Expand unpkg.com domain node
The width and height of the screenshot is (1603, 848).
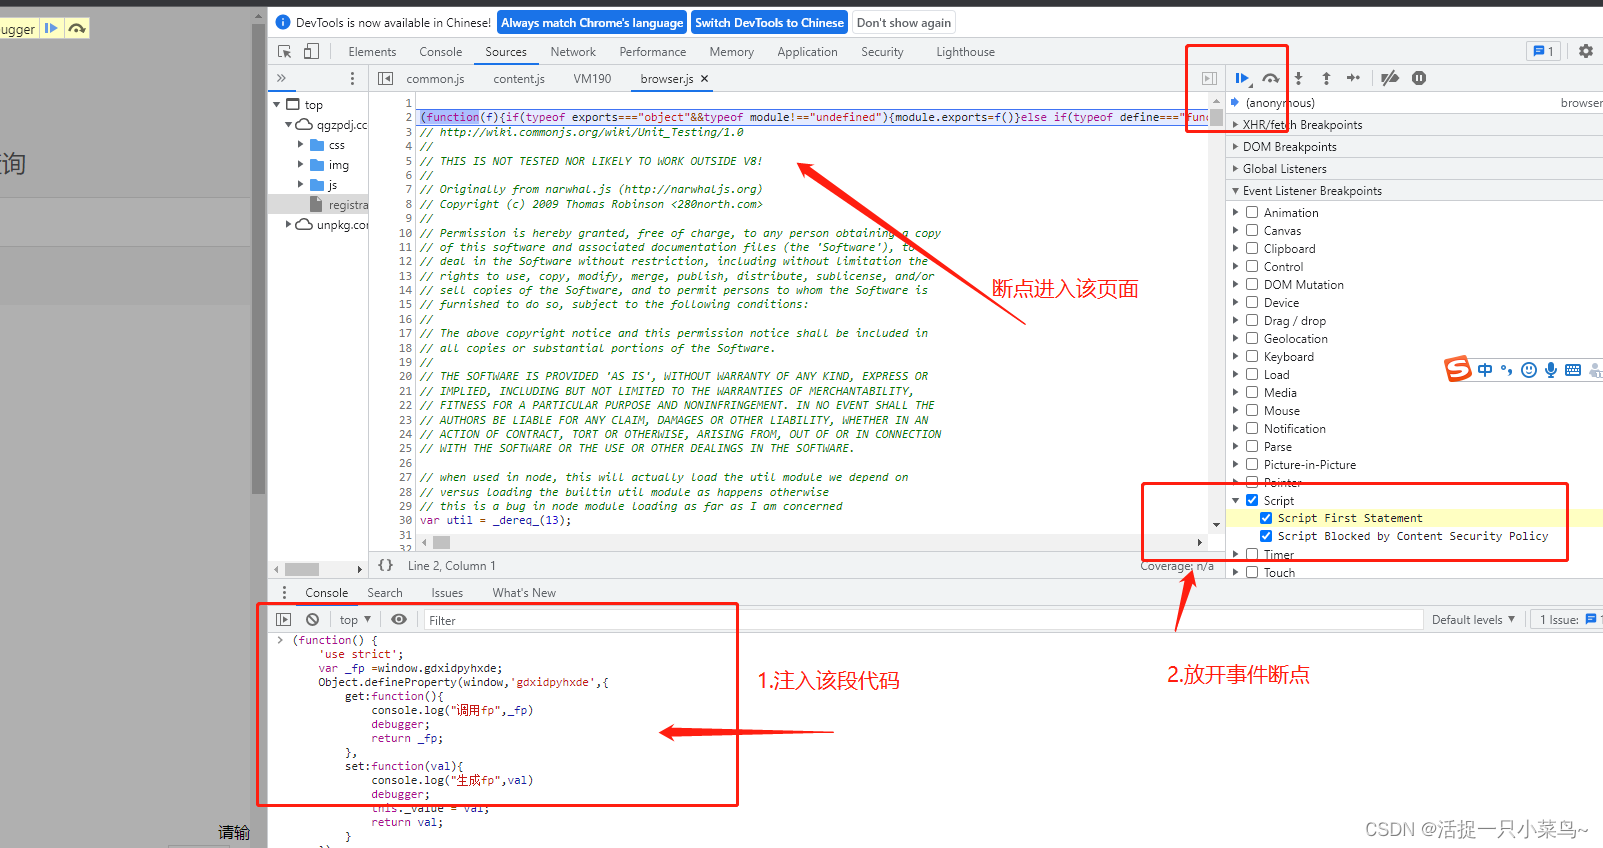click(289, 224)
